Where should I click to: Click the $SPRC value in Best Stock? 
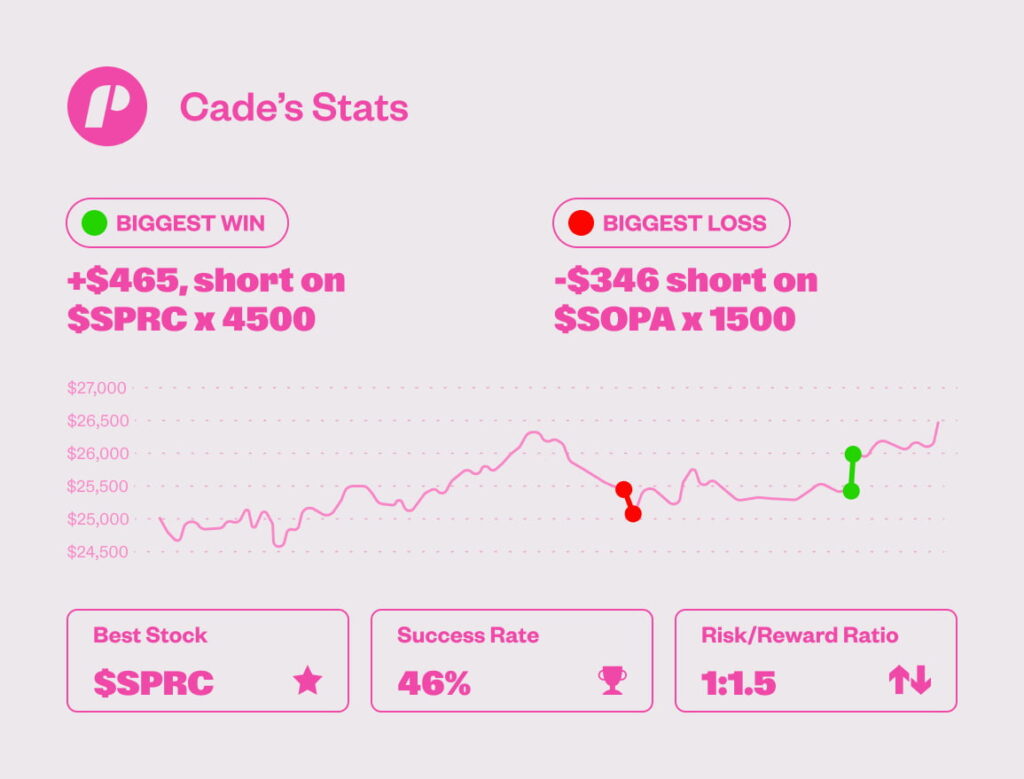tap(153, 682)
